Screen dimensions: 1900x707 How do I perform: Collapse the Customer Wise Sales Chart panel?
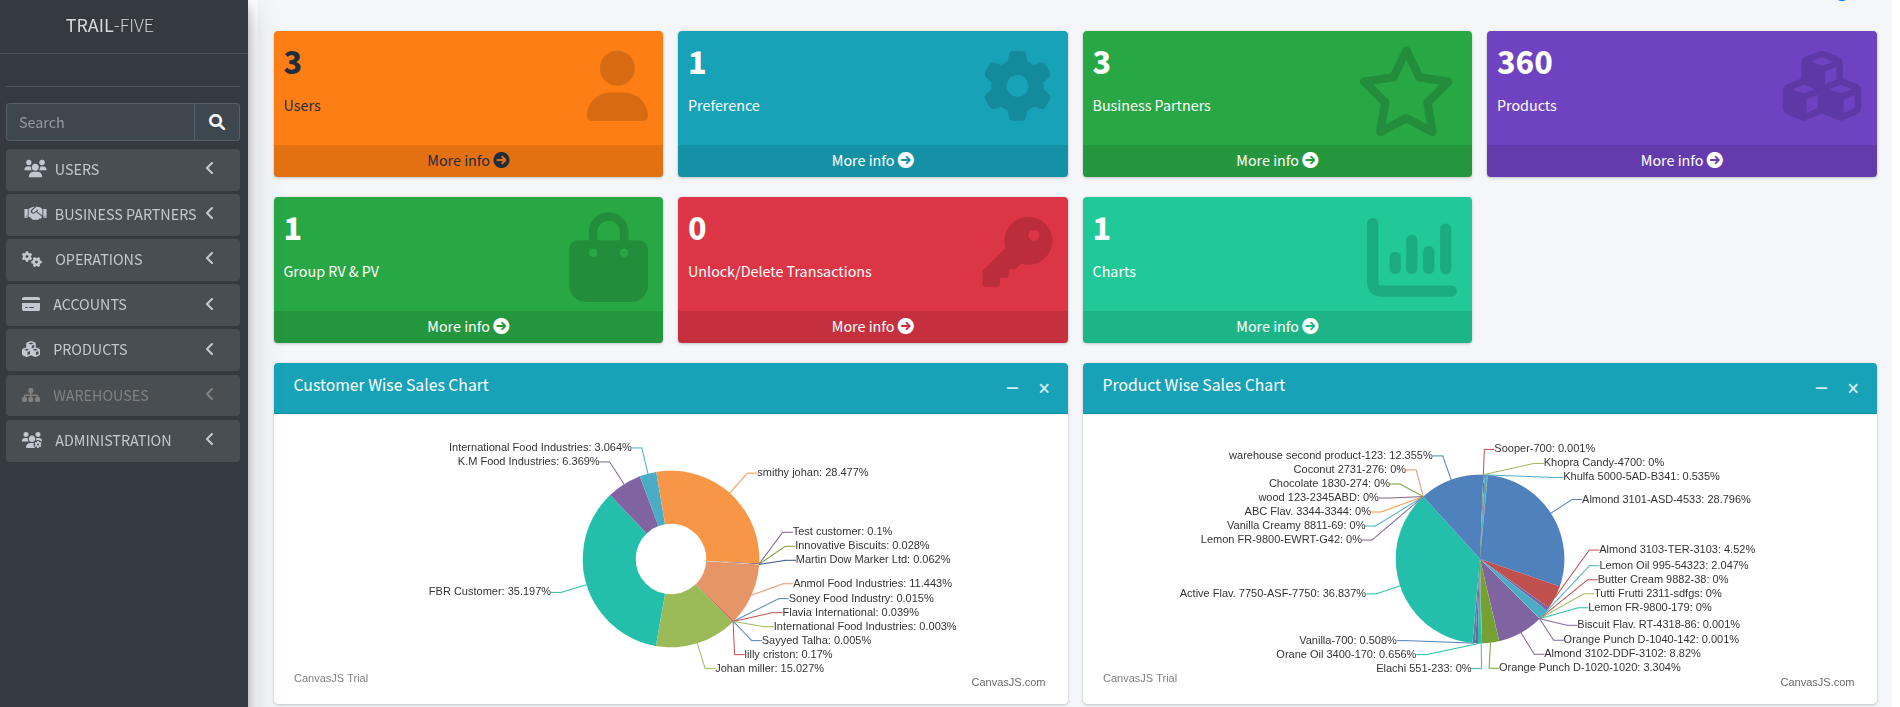click(x=1012, y=388)
